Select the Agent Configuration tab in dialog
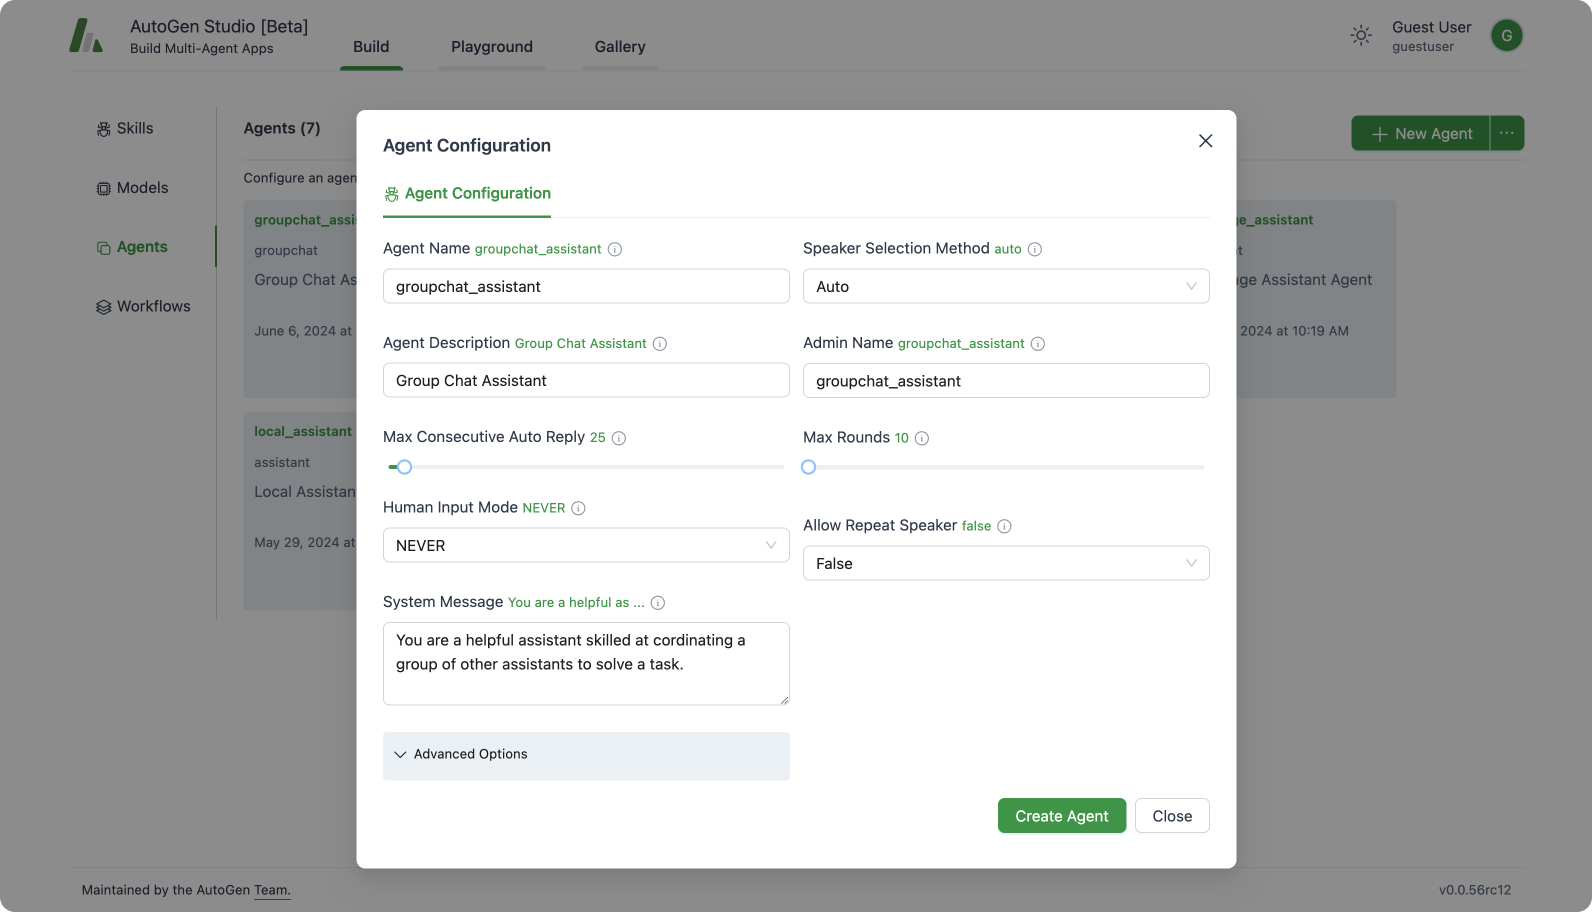 (467, 194)
